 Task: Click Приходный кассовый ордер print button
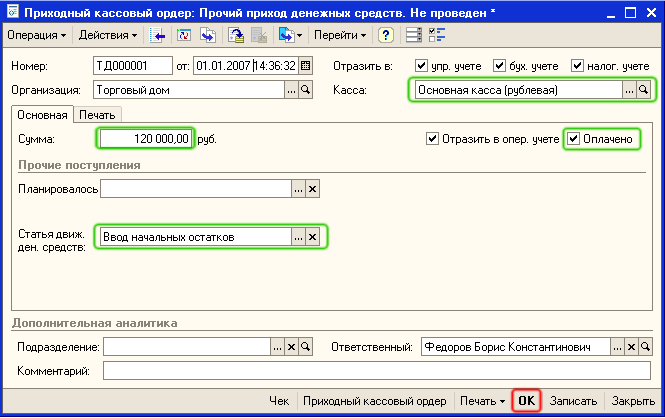point(374,401)
